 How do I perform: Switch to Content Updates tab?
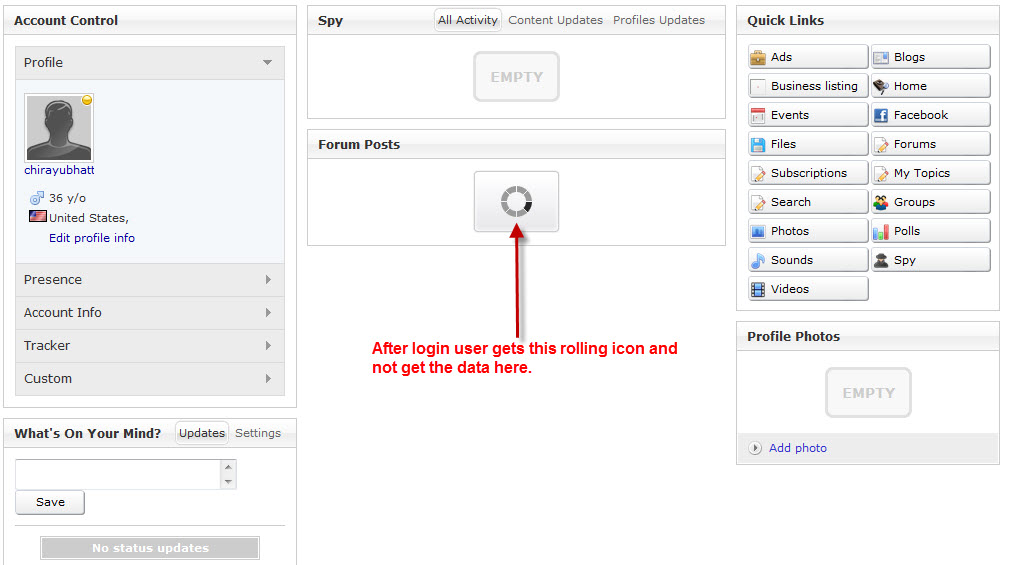coord(555,20)
